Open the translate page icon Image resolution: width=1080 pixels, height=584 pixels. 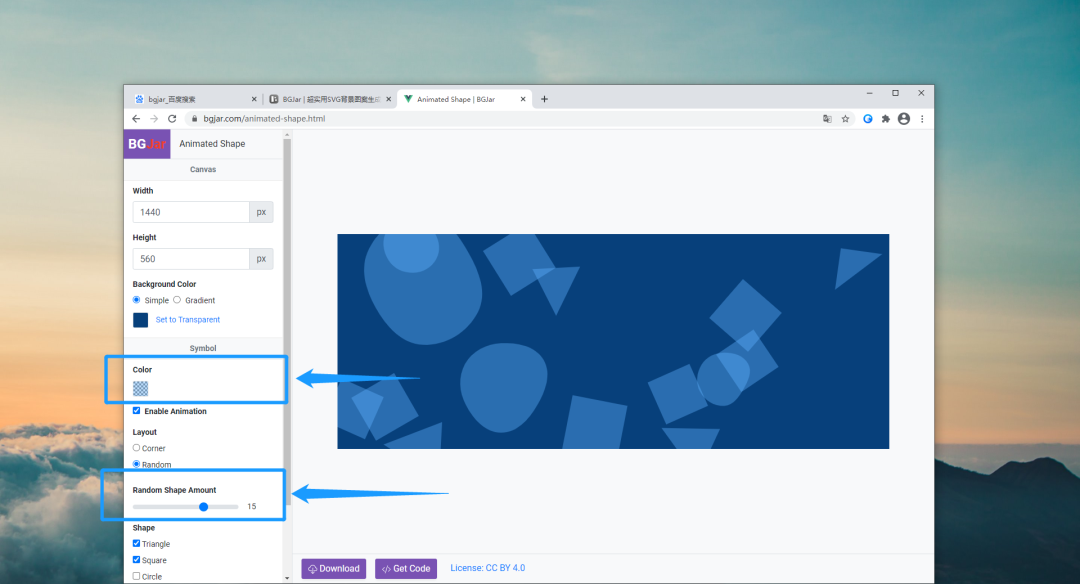pos(827,118)
